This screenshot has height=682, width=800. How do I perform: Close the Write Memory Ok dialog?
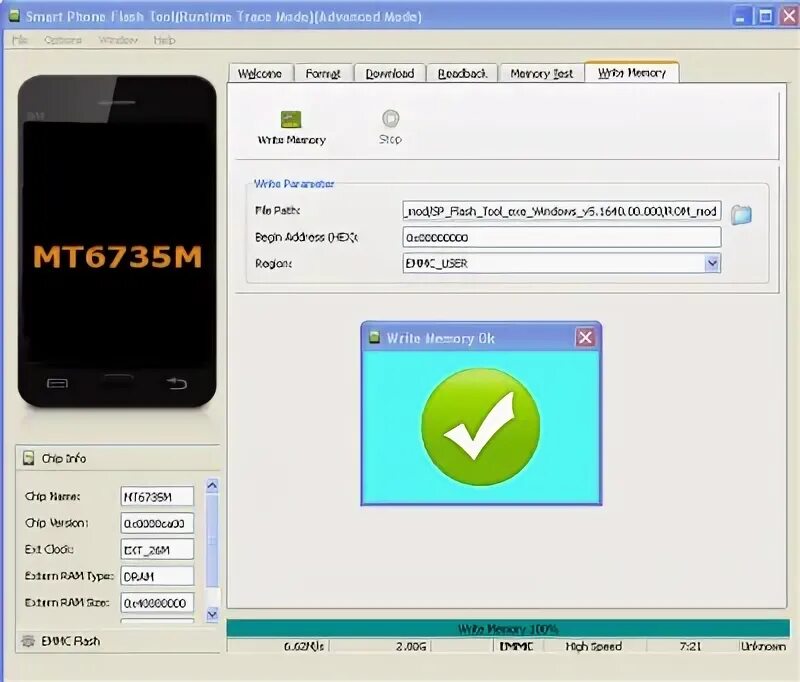[x=585, y=337]
